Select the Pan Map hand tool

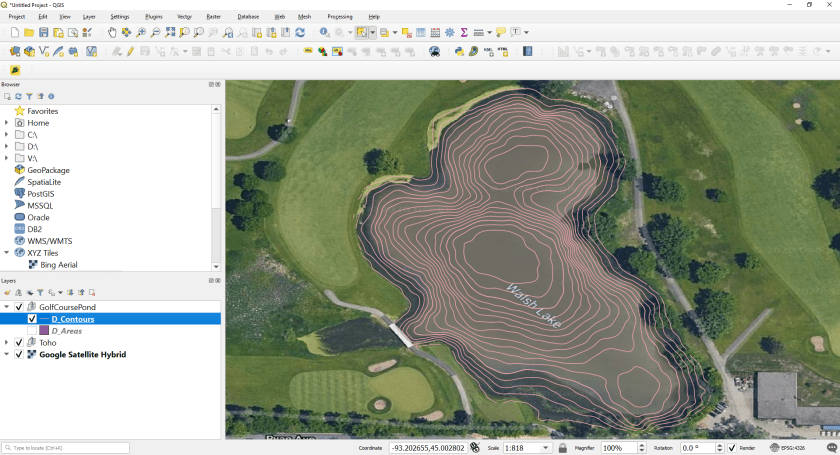point(112,33)
